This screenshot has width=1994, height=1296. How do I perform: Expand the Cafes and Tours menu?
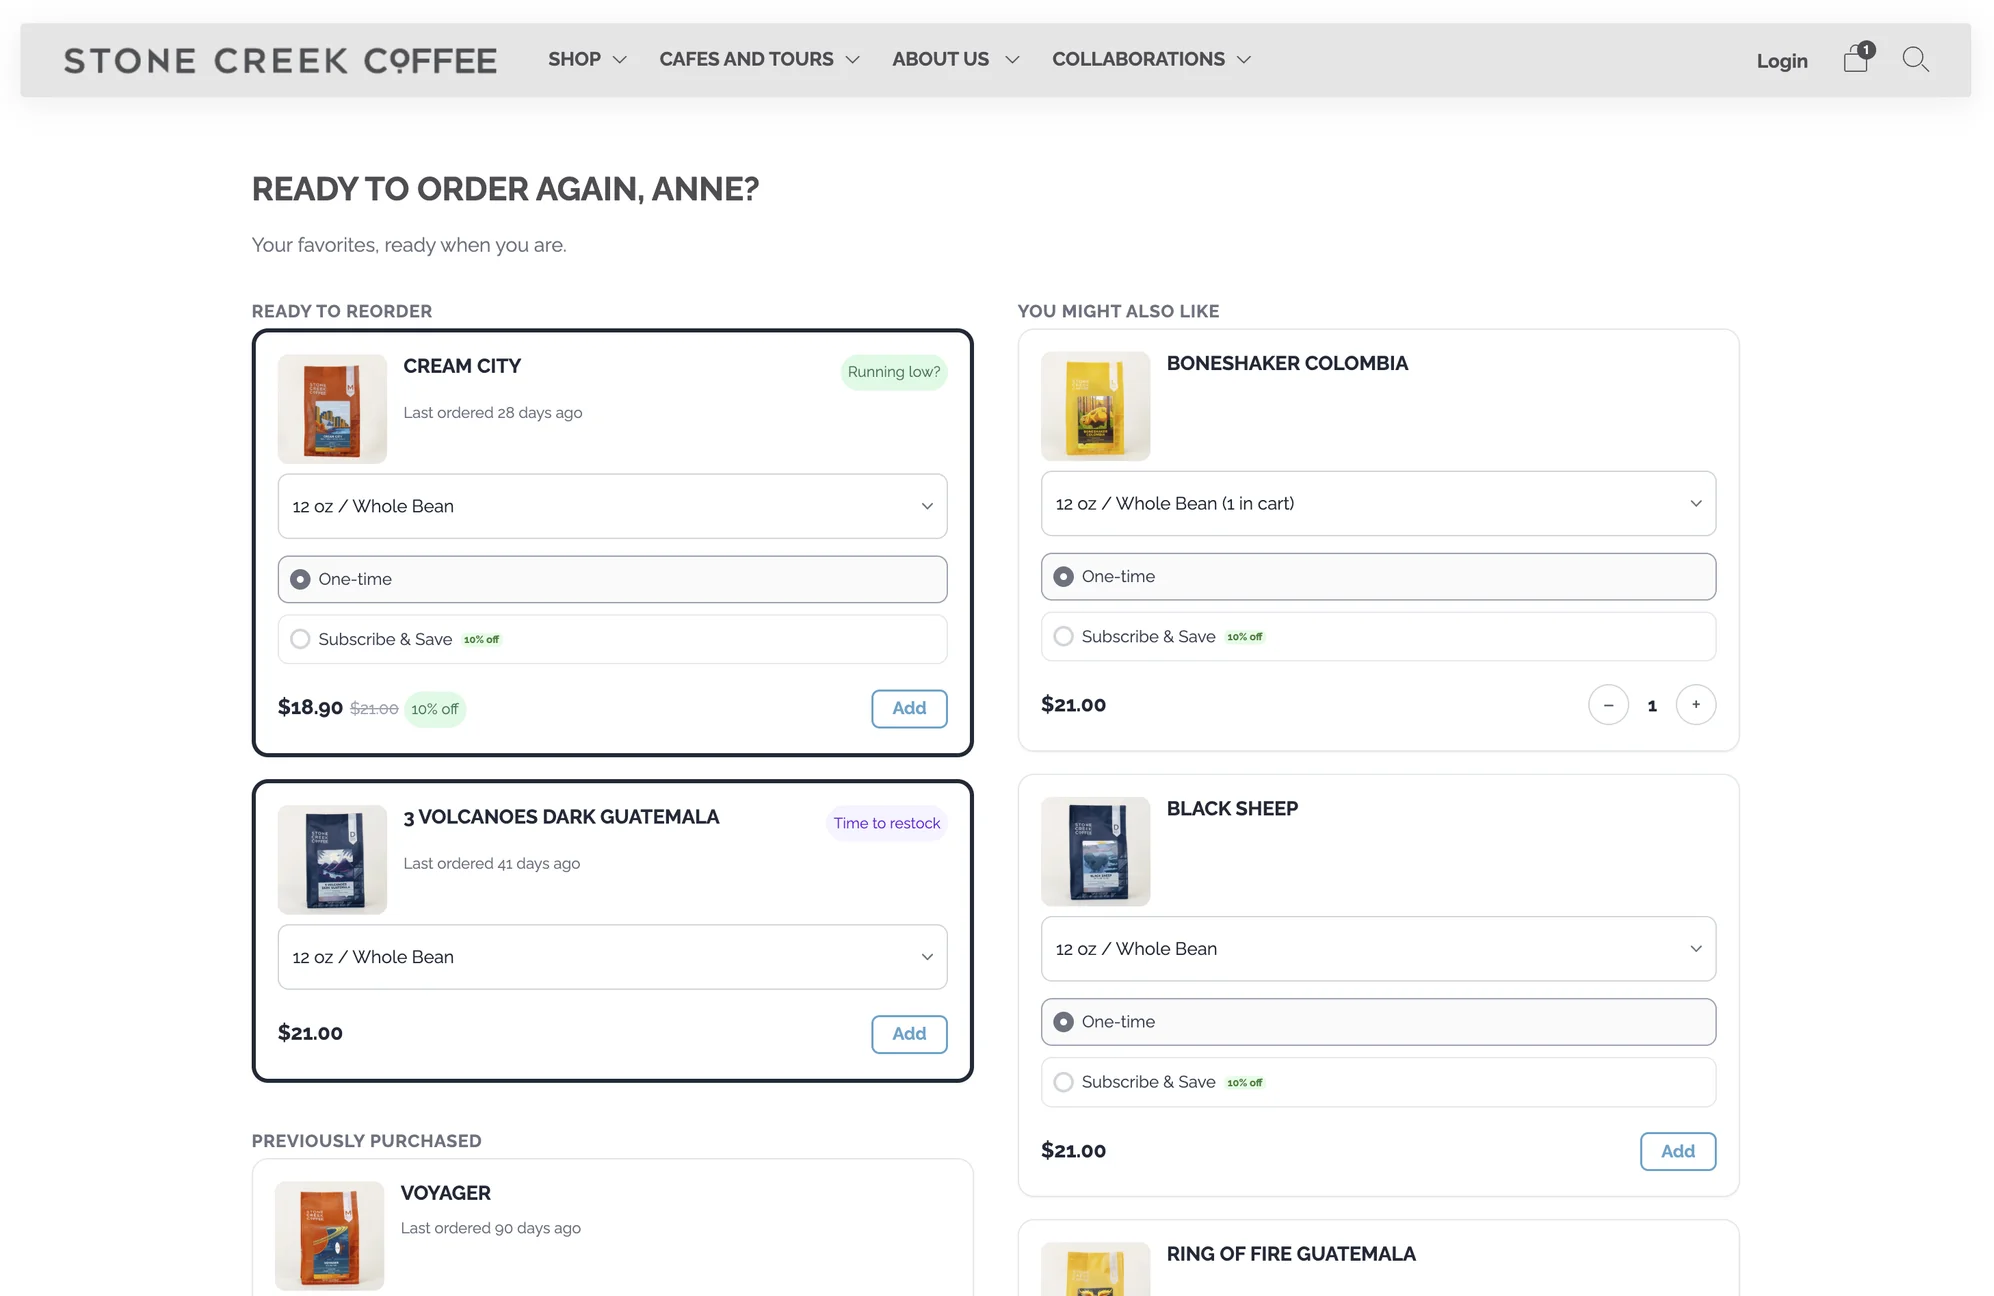click(x=759, y=59)
